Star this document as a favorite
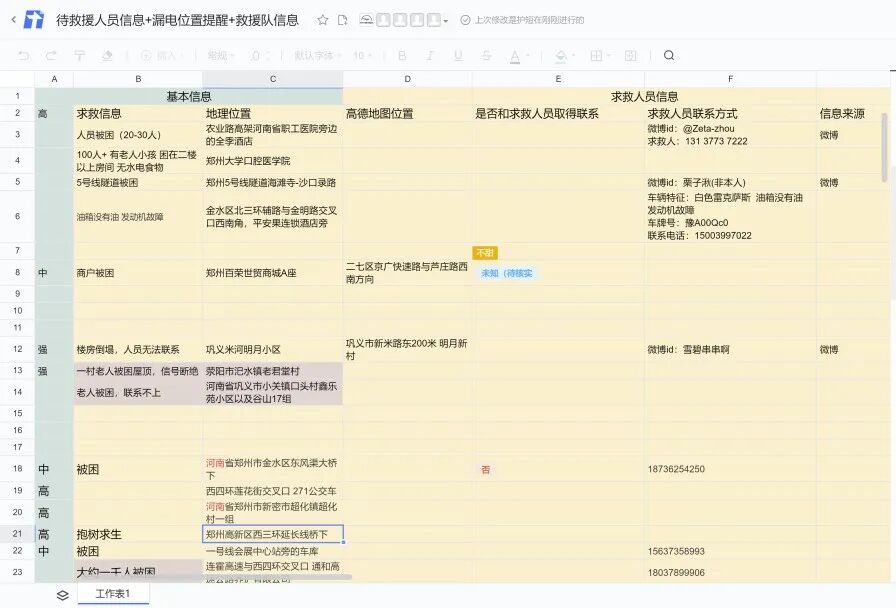Image resolution: width=896 pixels, height=608 pixels. [323, 20]
